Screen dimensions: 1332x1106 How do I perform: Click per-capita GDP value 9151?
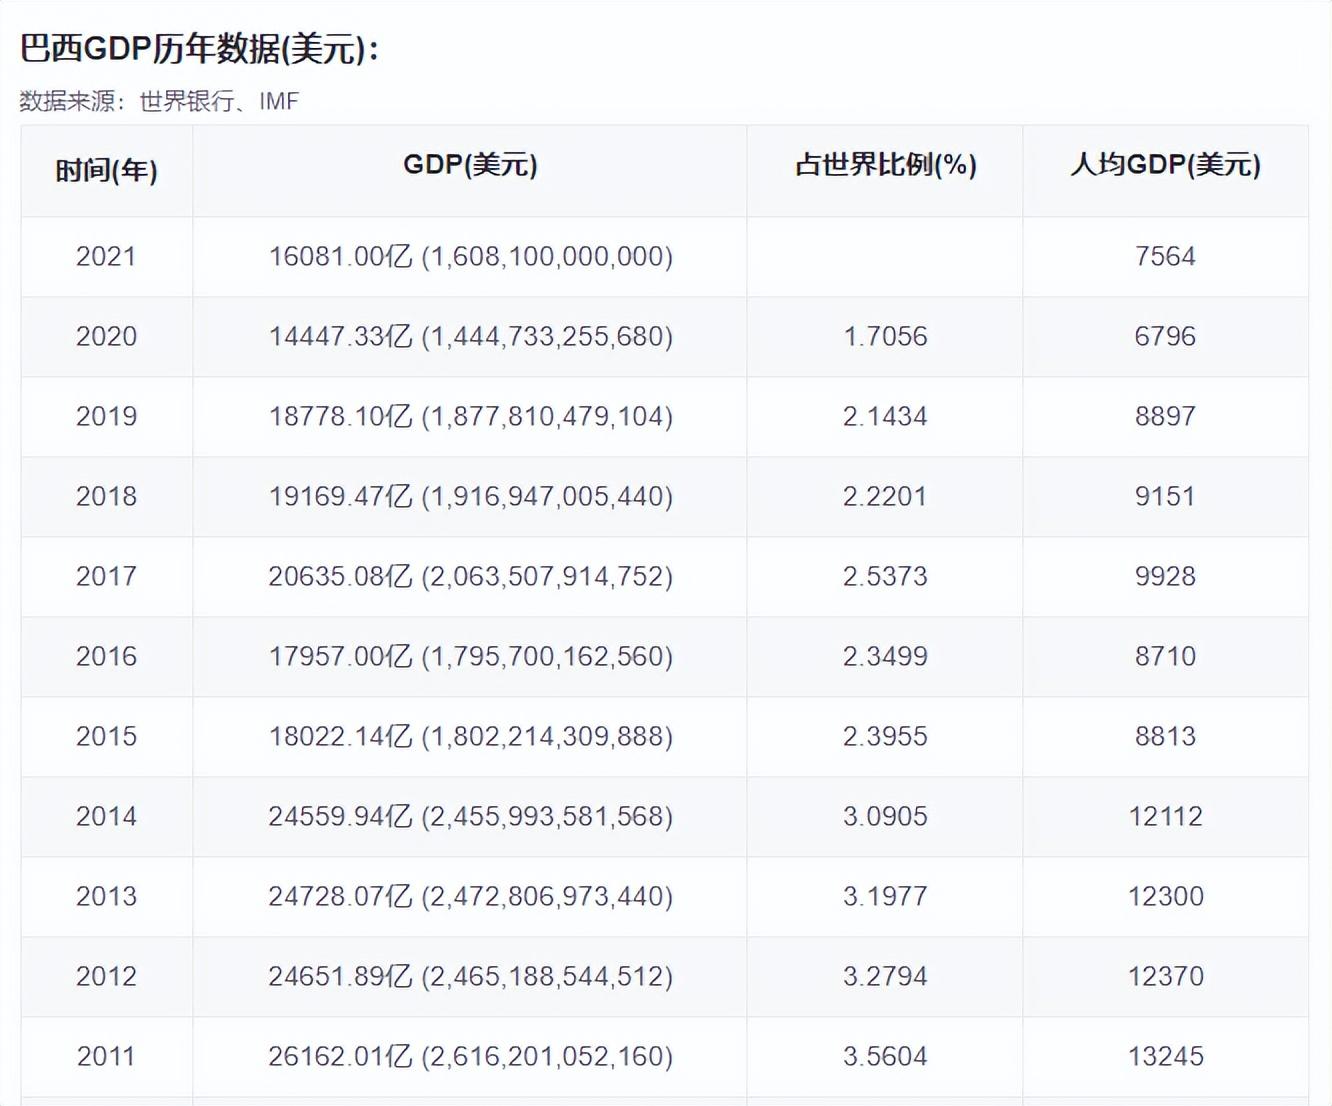[x=1165, y=496]
